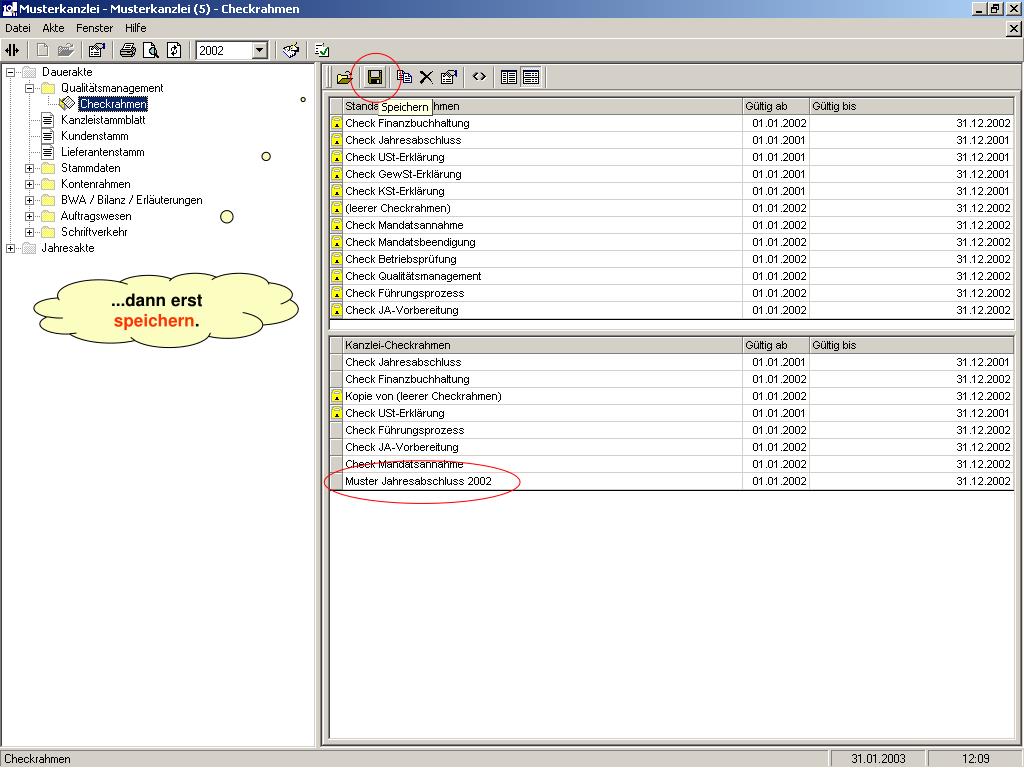Click Gültig bis header in Kanzlei-Checkrahmen table

[912, 345]
